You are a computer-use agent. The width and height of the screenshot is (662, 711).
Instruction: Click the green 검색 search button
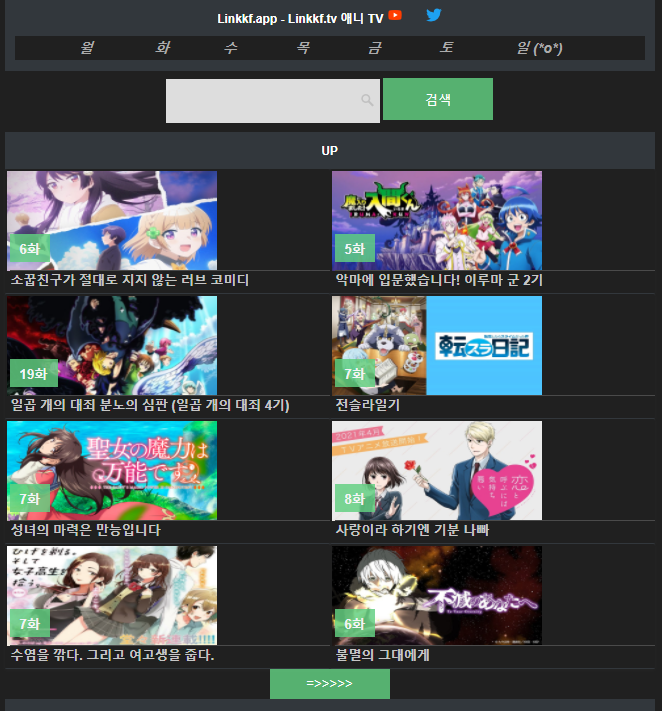tap(438, 99)
